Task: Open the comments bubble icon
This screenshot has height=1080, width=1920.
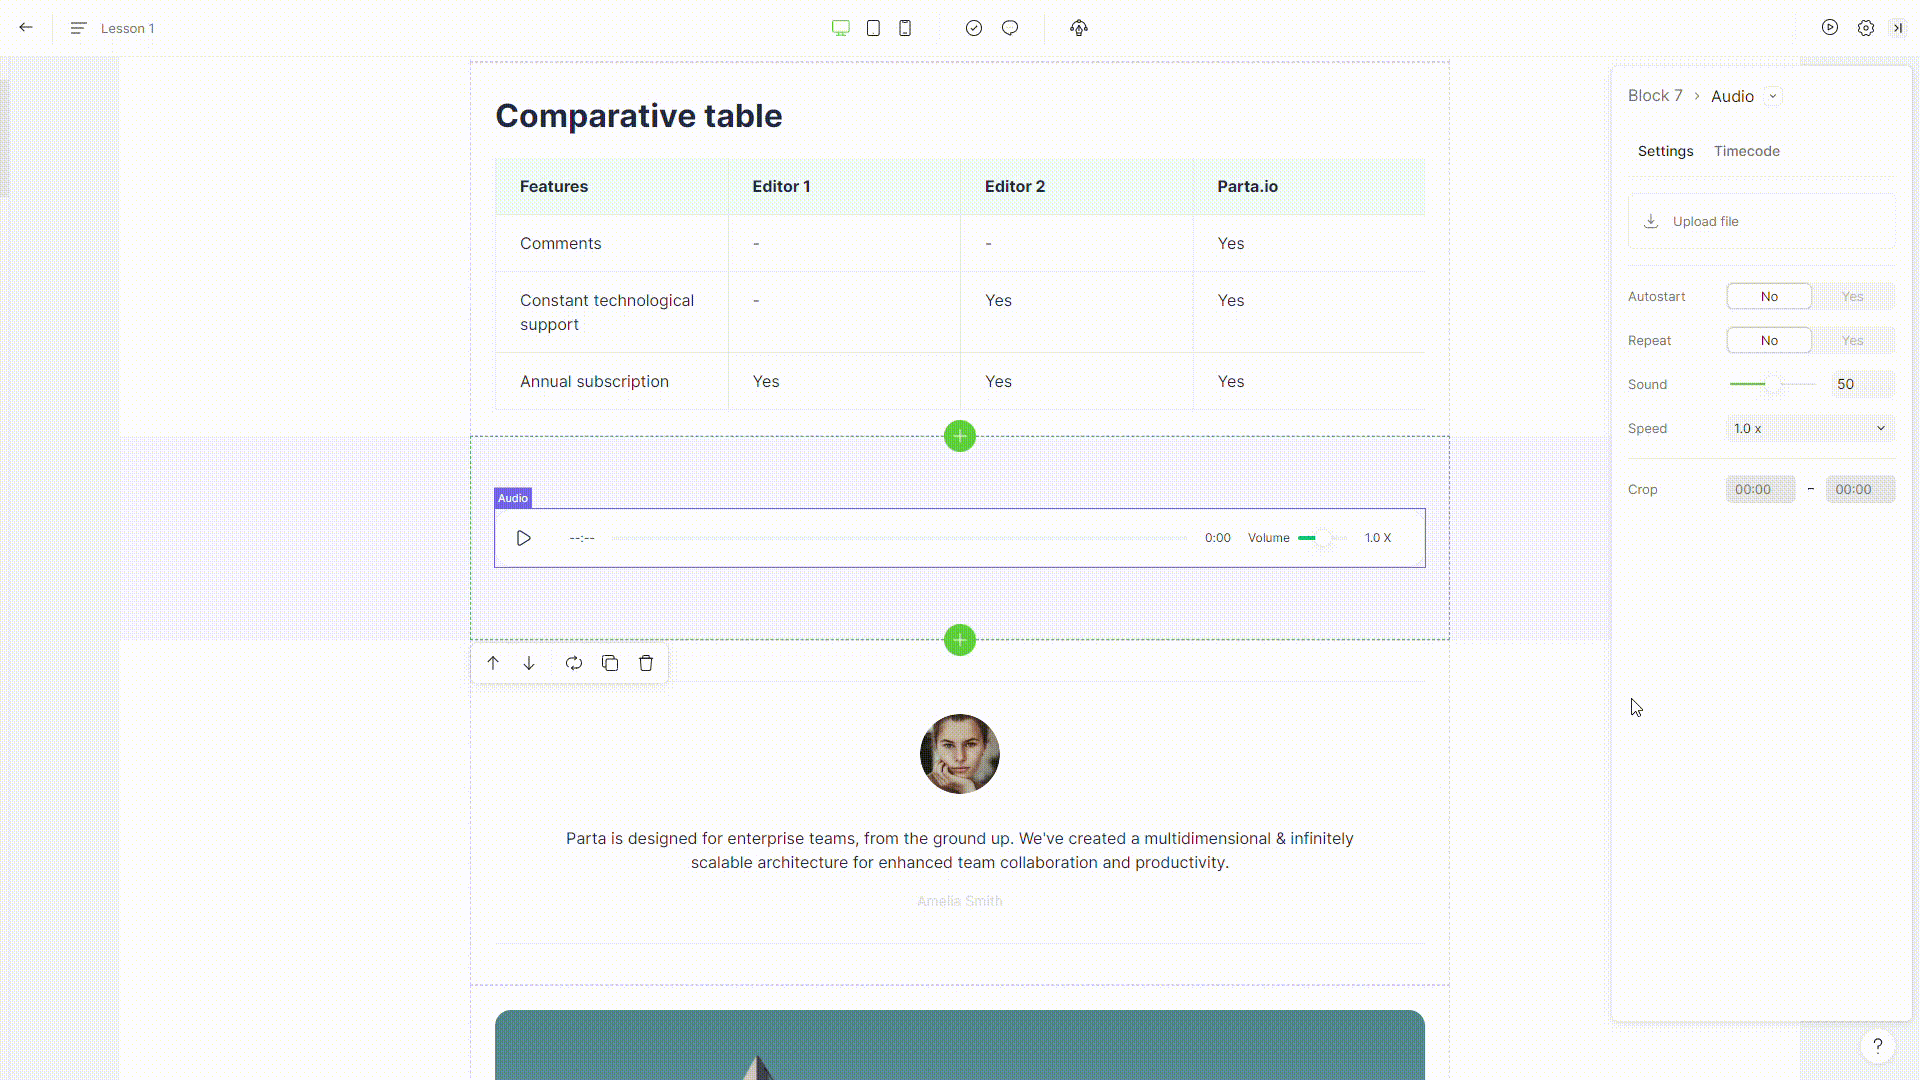Action: click(x=1010, y=28)
